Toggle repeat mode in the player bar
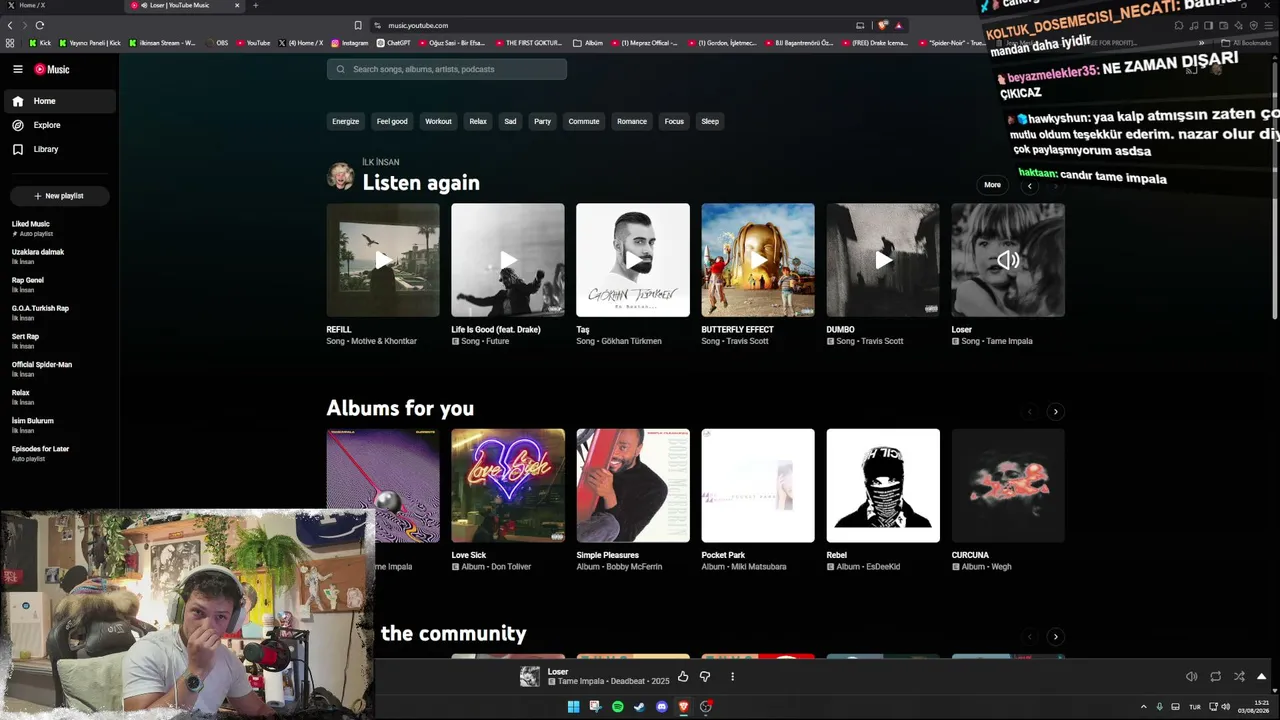Screen dimensions: 1280x720 coord(1215,677)
